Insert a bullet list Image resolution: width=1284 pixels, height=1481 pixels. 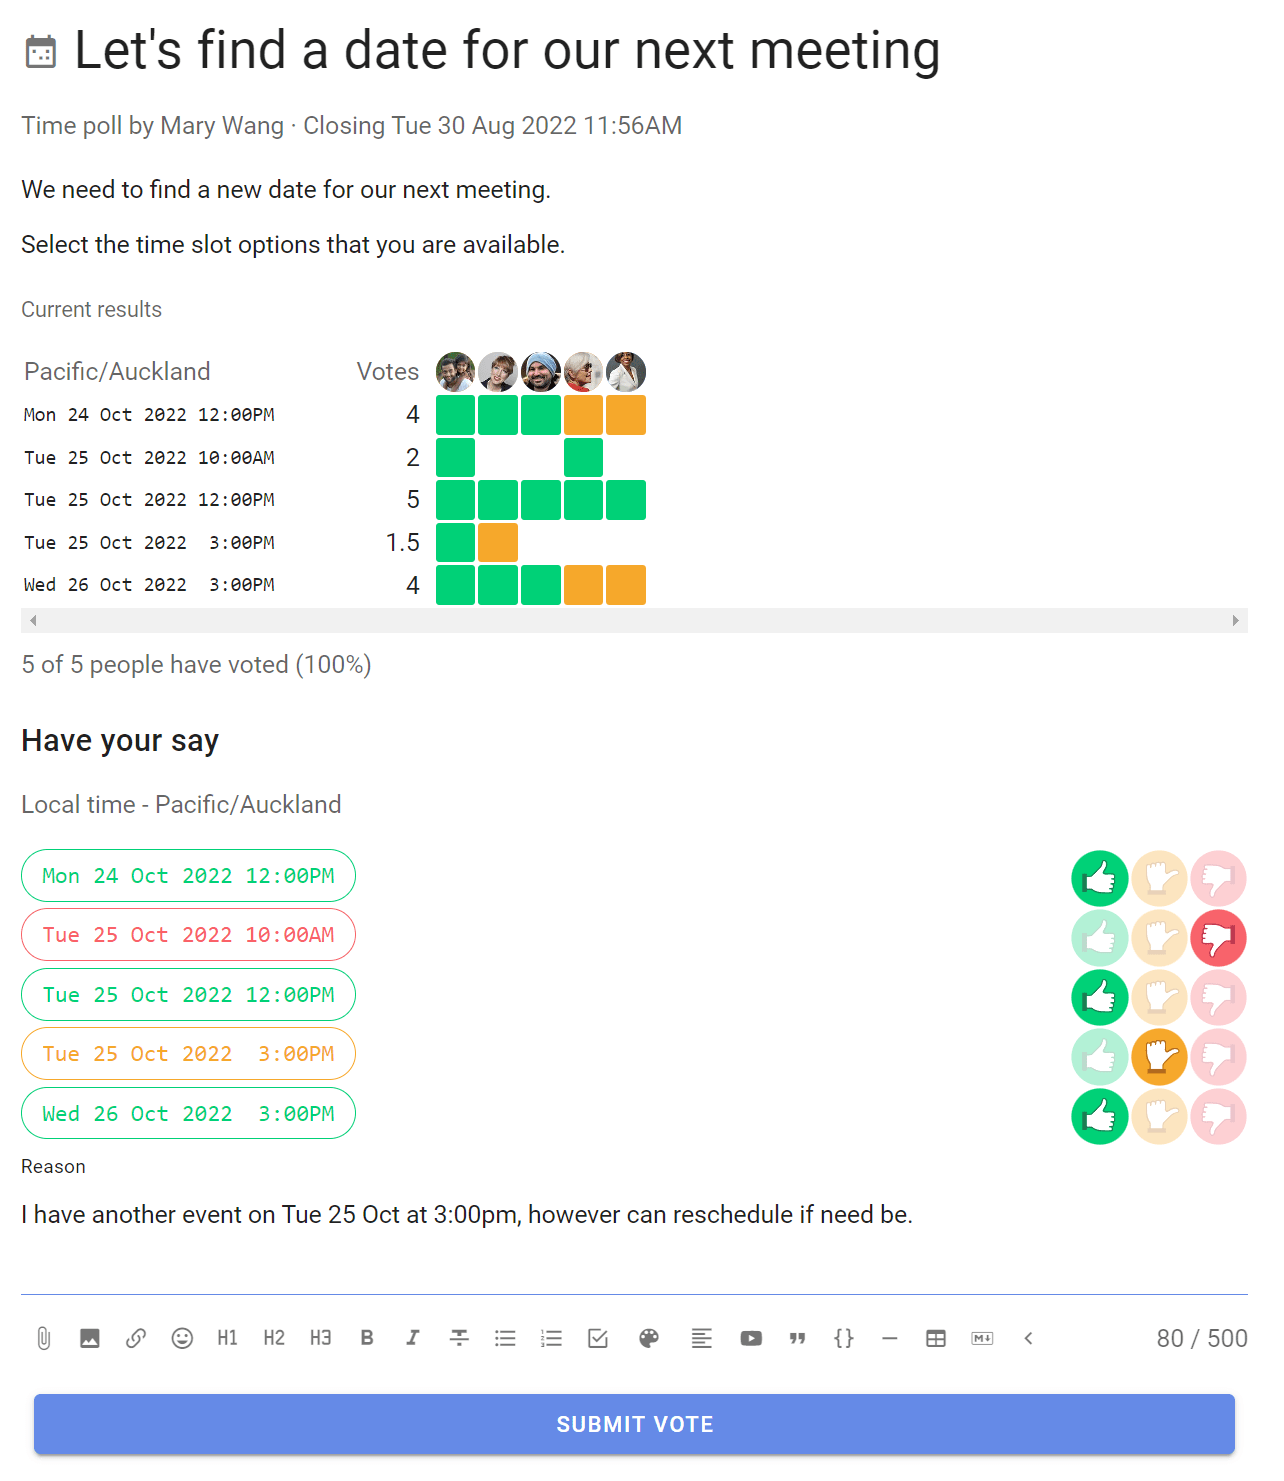point(505,1338)
